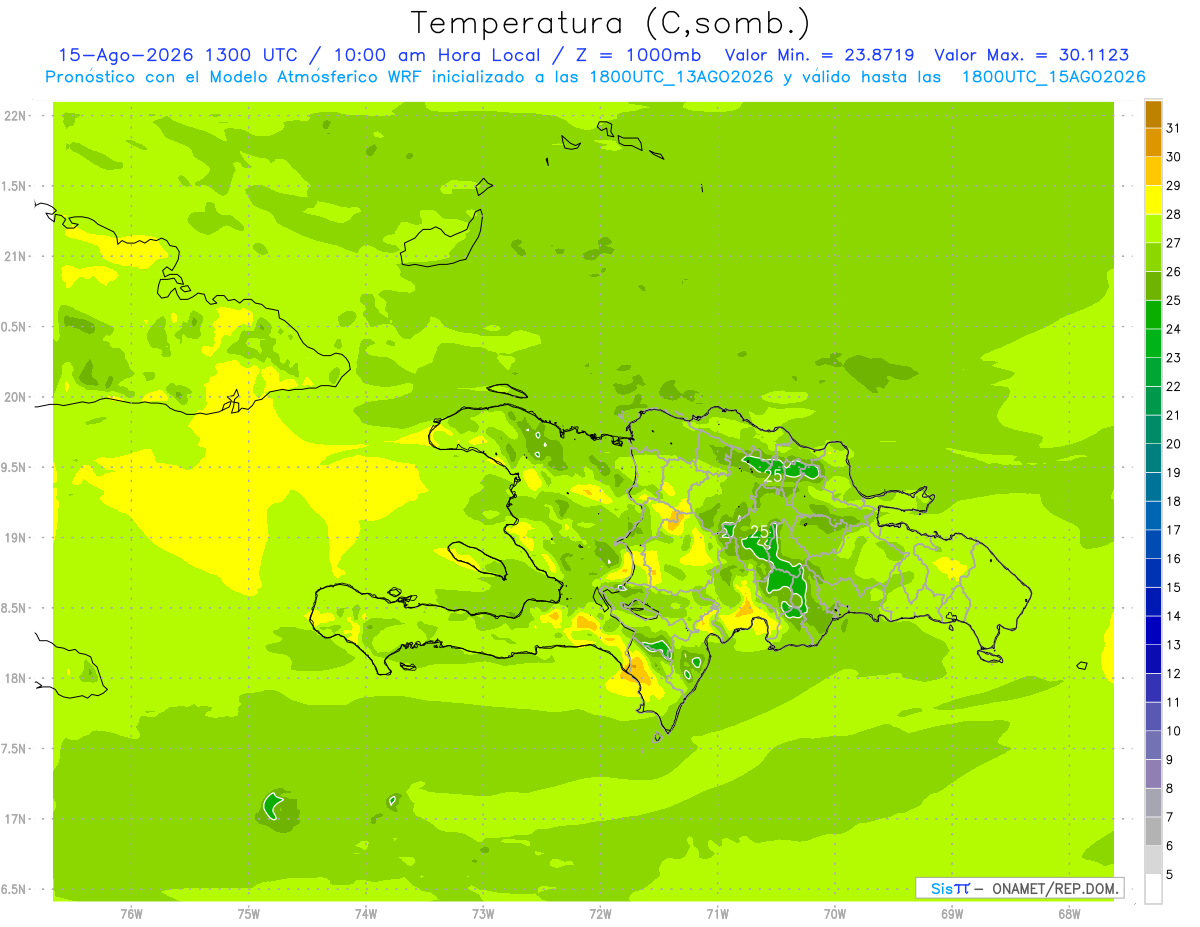Viewport: 1200px width, 927px height.
Task: Select the white legend swatch below 5
Action: tap(1153, 889)
